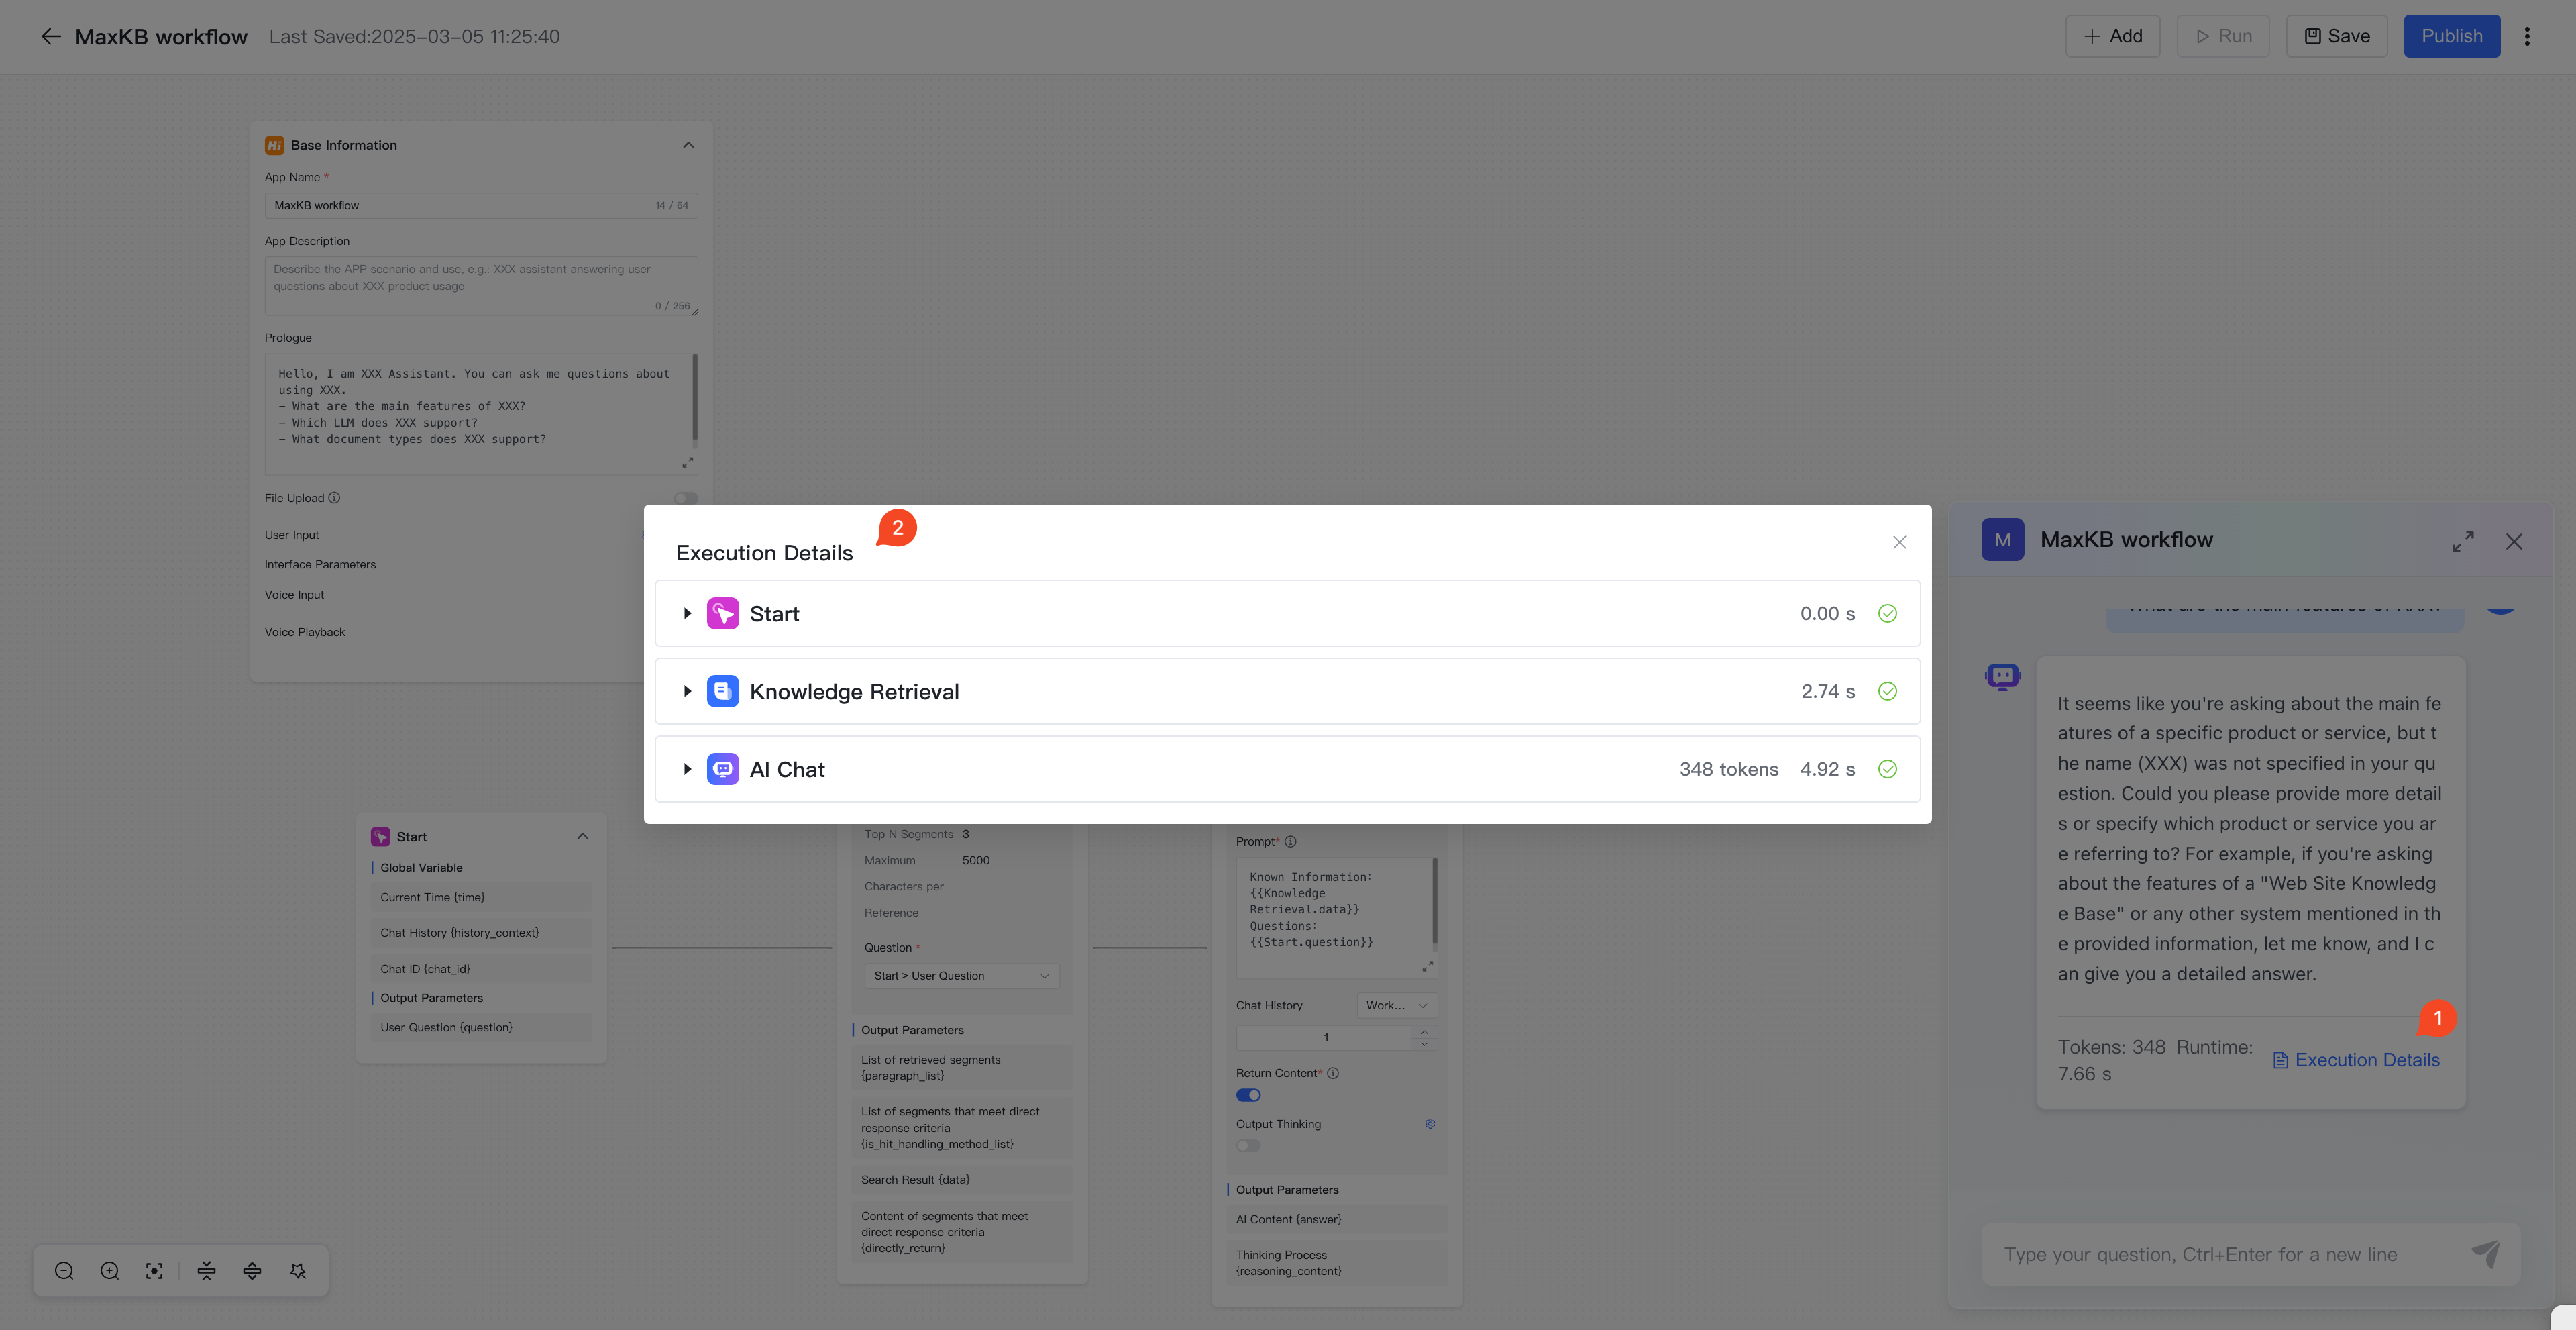Increase the chat history count stepper

[1424, 1031]
